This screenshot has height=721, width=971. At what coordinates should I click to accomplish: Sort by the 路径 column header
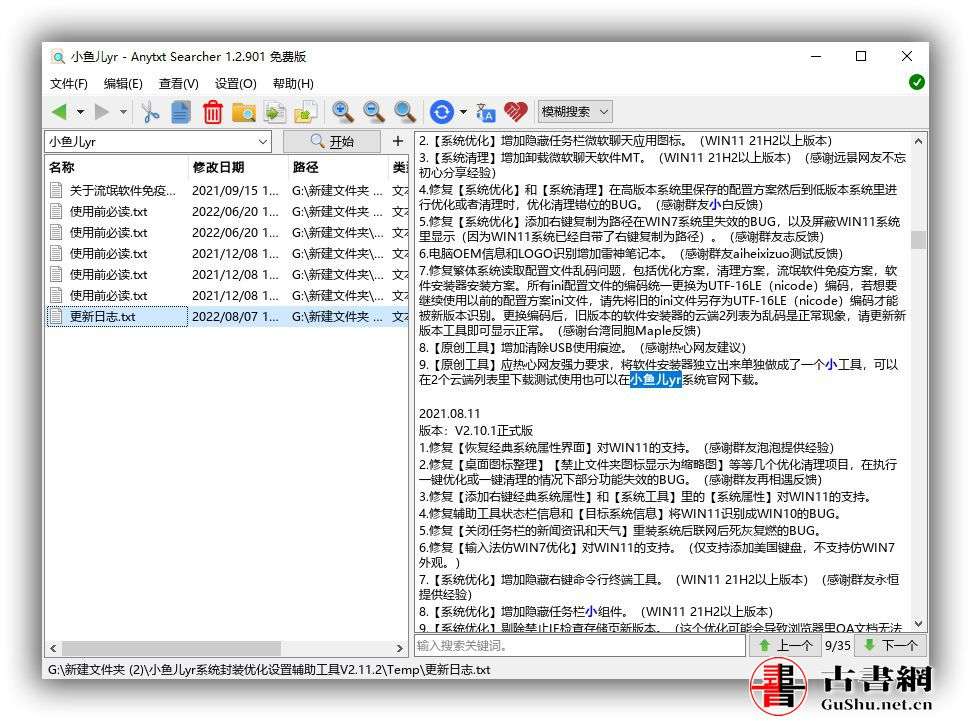click(338, 167)
